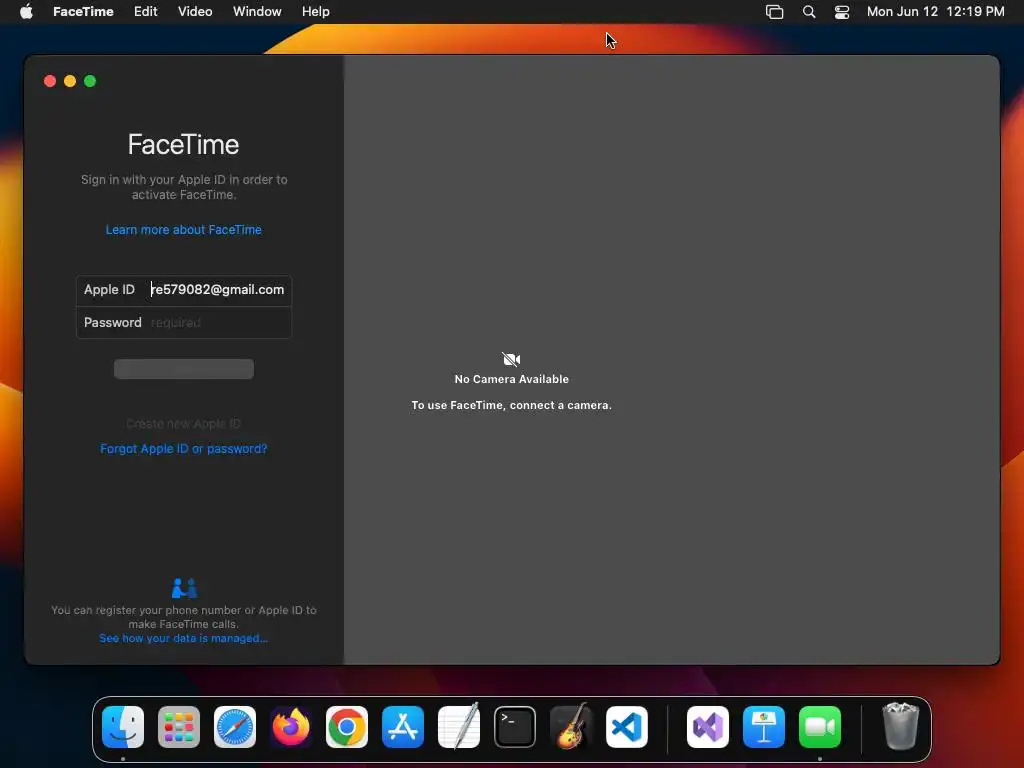Click To use FaceTime, connect a camera text
The image size is (1024, 768).
[511, 405]
